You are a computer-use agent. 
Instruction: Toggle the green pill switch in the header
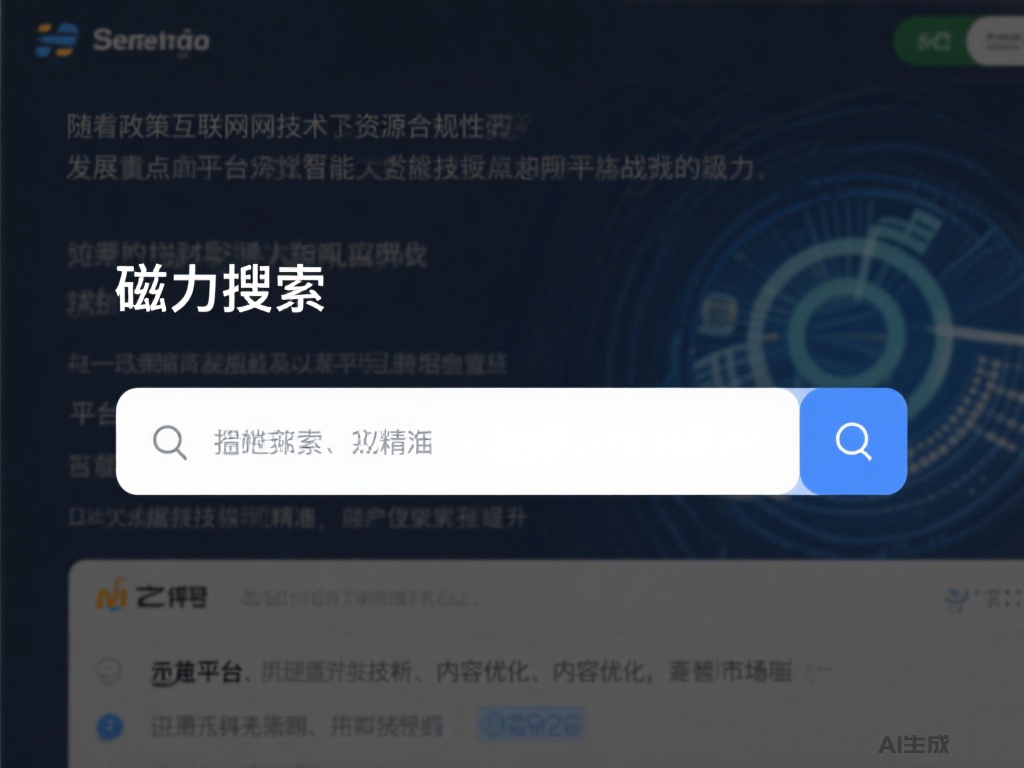[933, 41]
